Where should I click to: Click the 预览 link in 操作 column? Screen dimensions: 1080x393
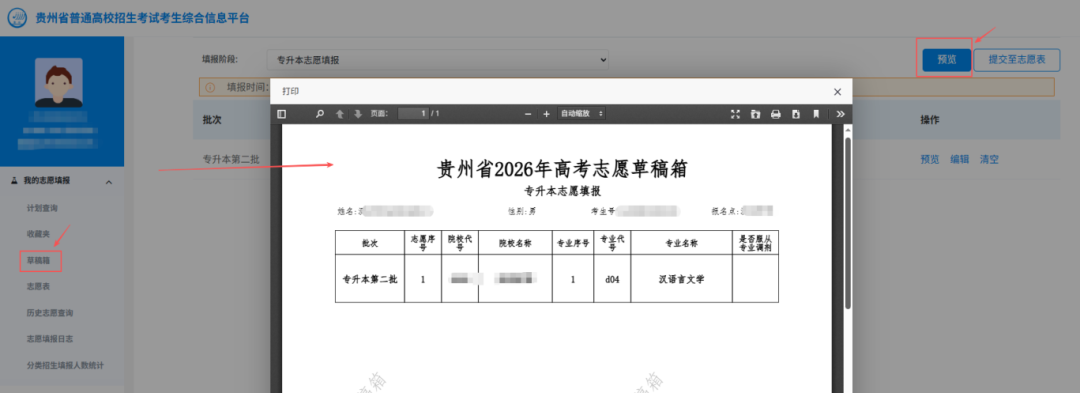click(930, 159)
